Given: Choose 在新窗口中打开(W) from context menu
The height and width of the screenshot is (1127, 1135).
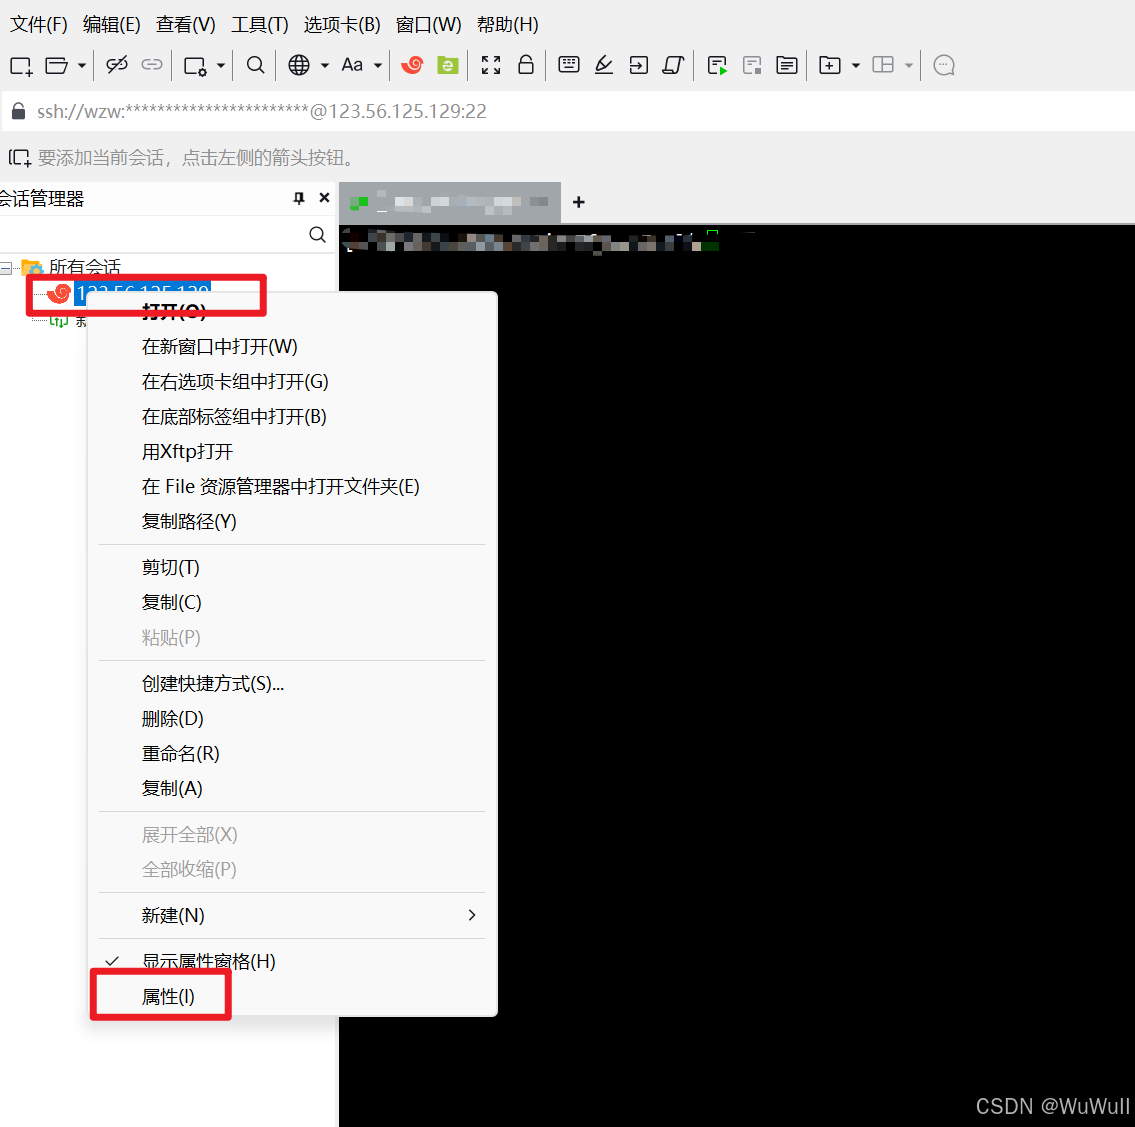Looking at the screenshot, I should pyautogui.click(x=292, y=347).
